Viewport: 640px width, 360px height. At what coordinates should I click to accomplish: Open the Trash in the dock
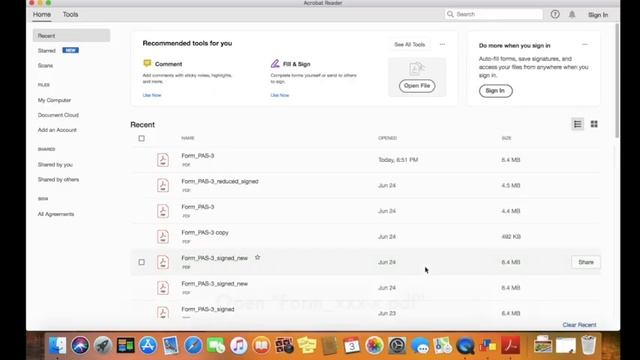coord(588,345)
